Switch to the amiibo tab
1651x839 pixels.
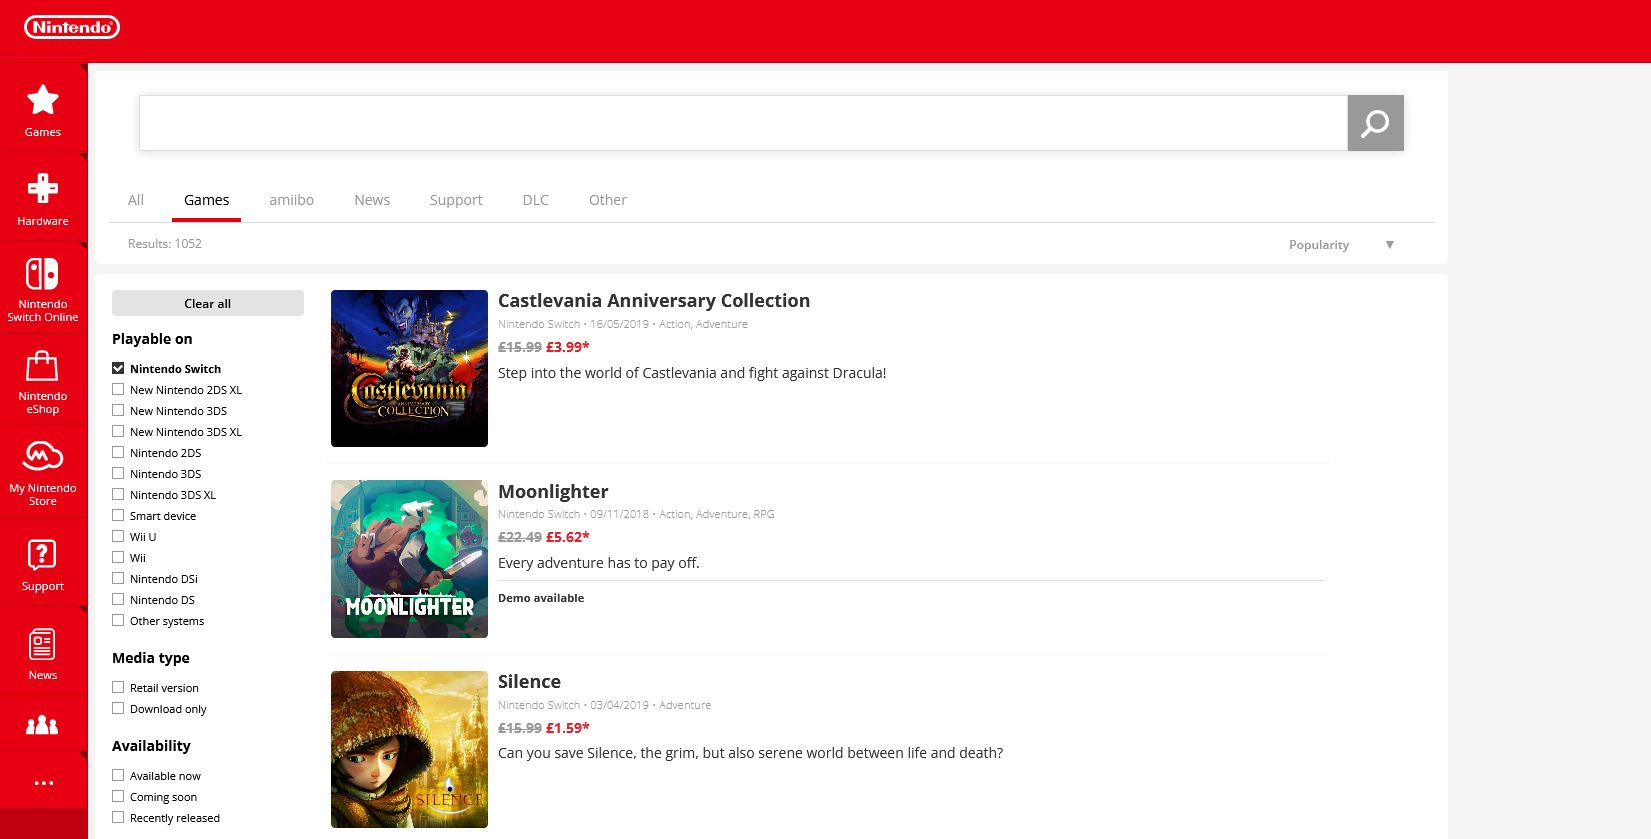[291, 200]
